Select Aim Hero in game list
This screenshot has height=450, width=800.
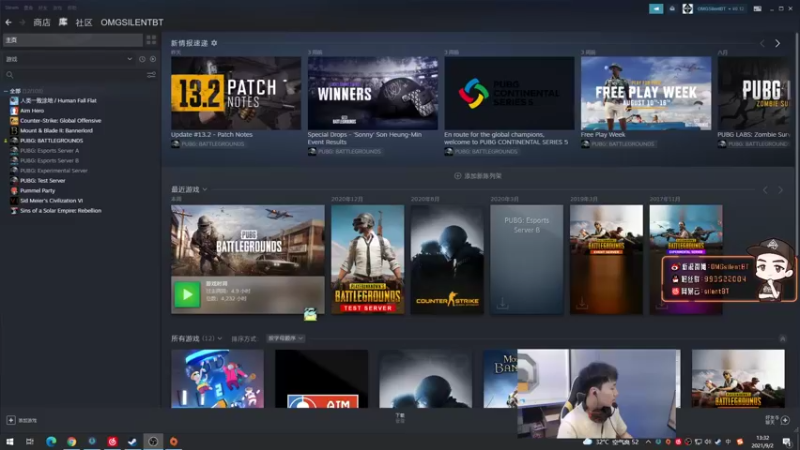(32, 110)
